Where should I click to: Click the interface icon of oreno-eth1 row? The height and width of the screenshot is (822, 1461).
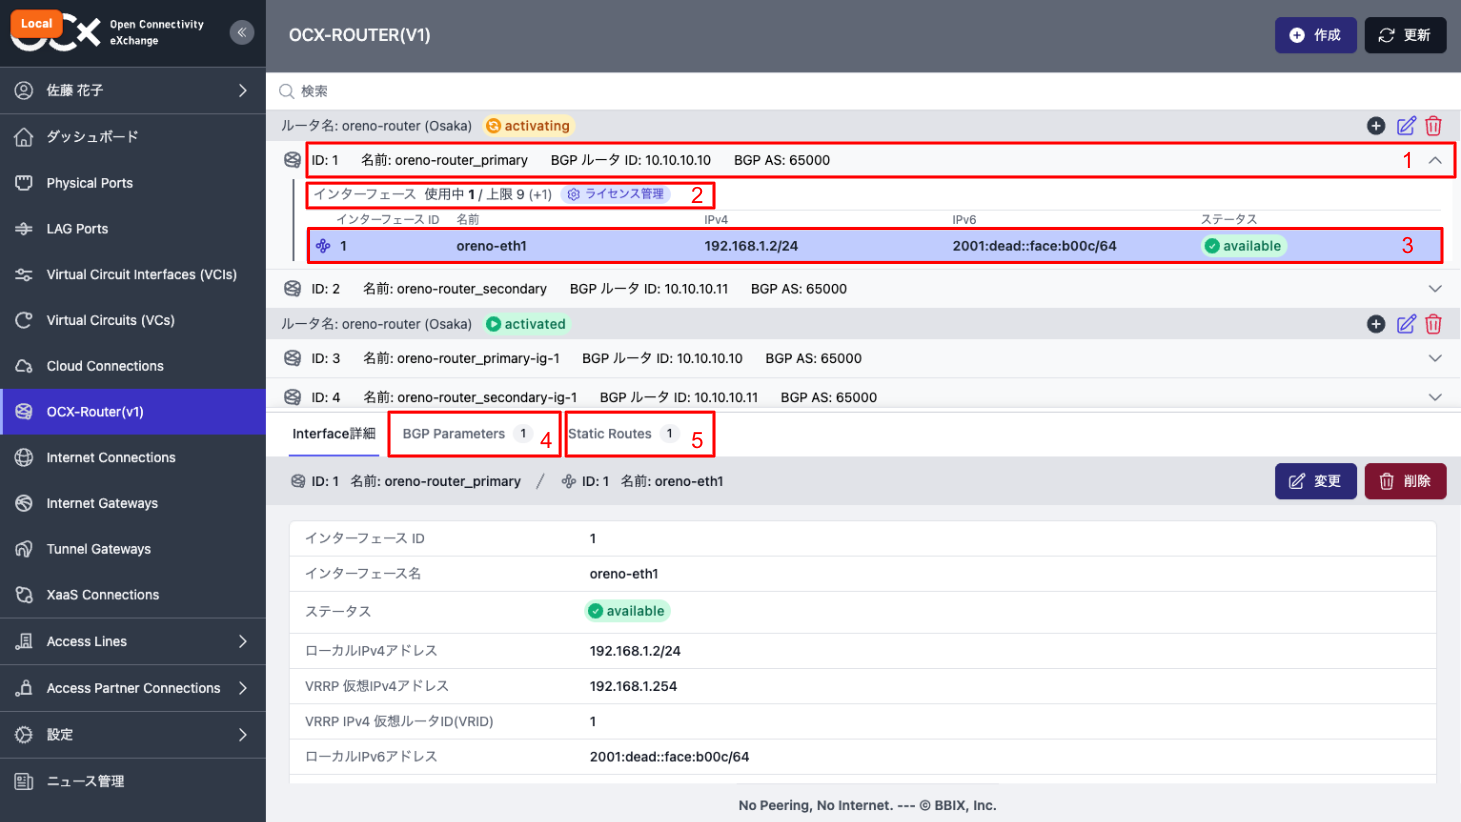323,246
